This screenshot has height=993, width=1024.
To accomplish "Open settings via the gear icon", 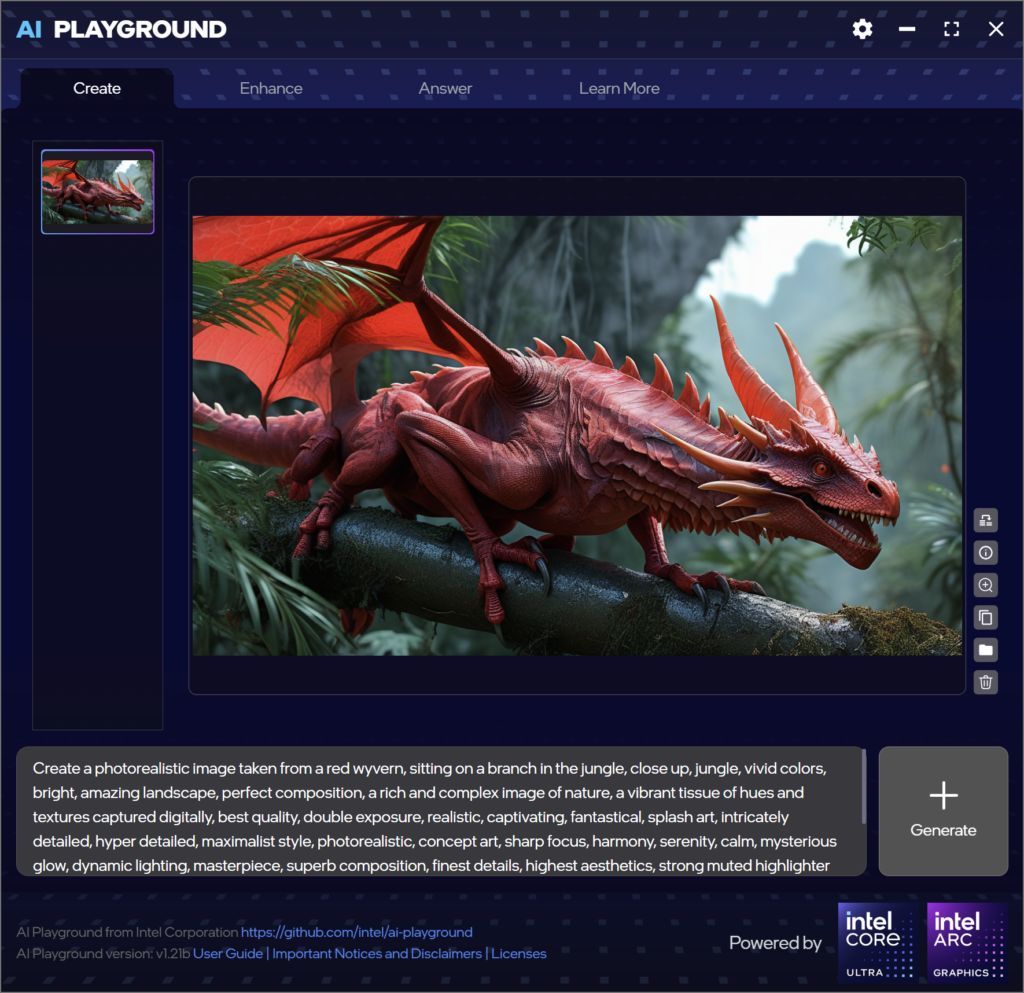I will point(862,29).
